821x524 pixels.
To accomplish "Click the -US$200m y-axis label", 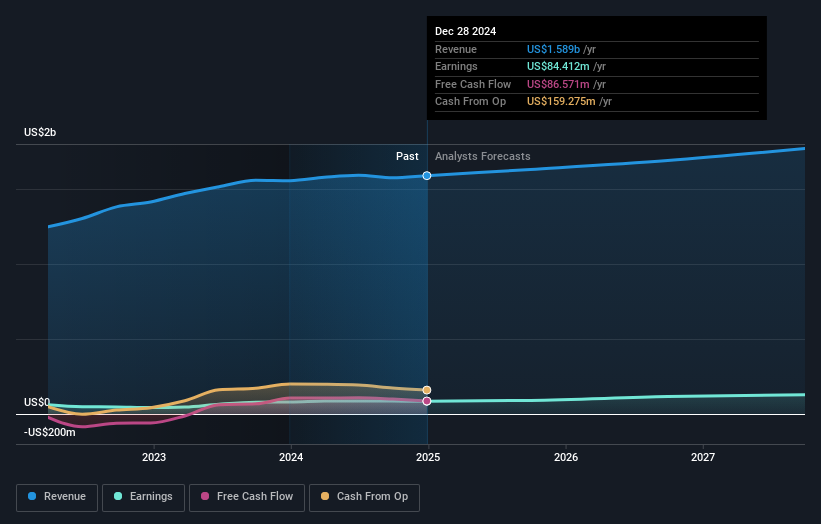I will click(x=49, y=432).
